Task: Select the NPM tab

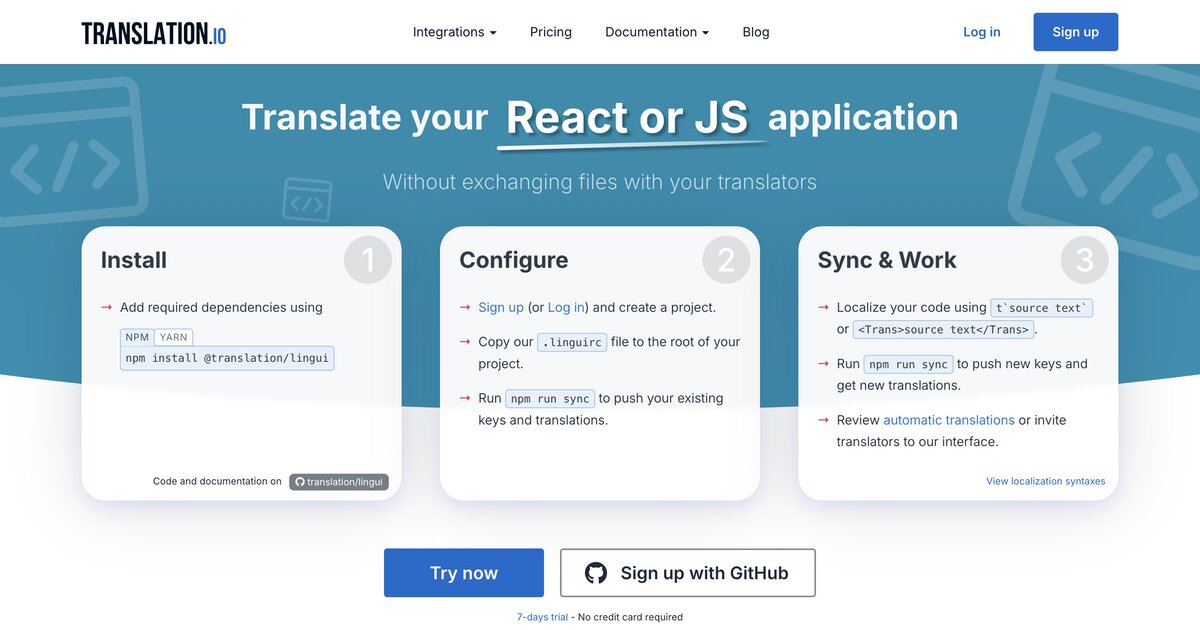Action: click(137, 336)
